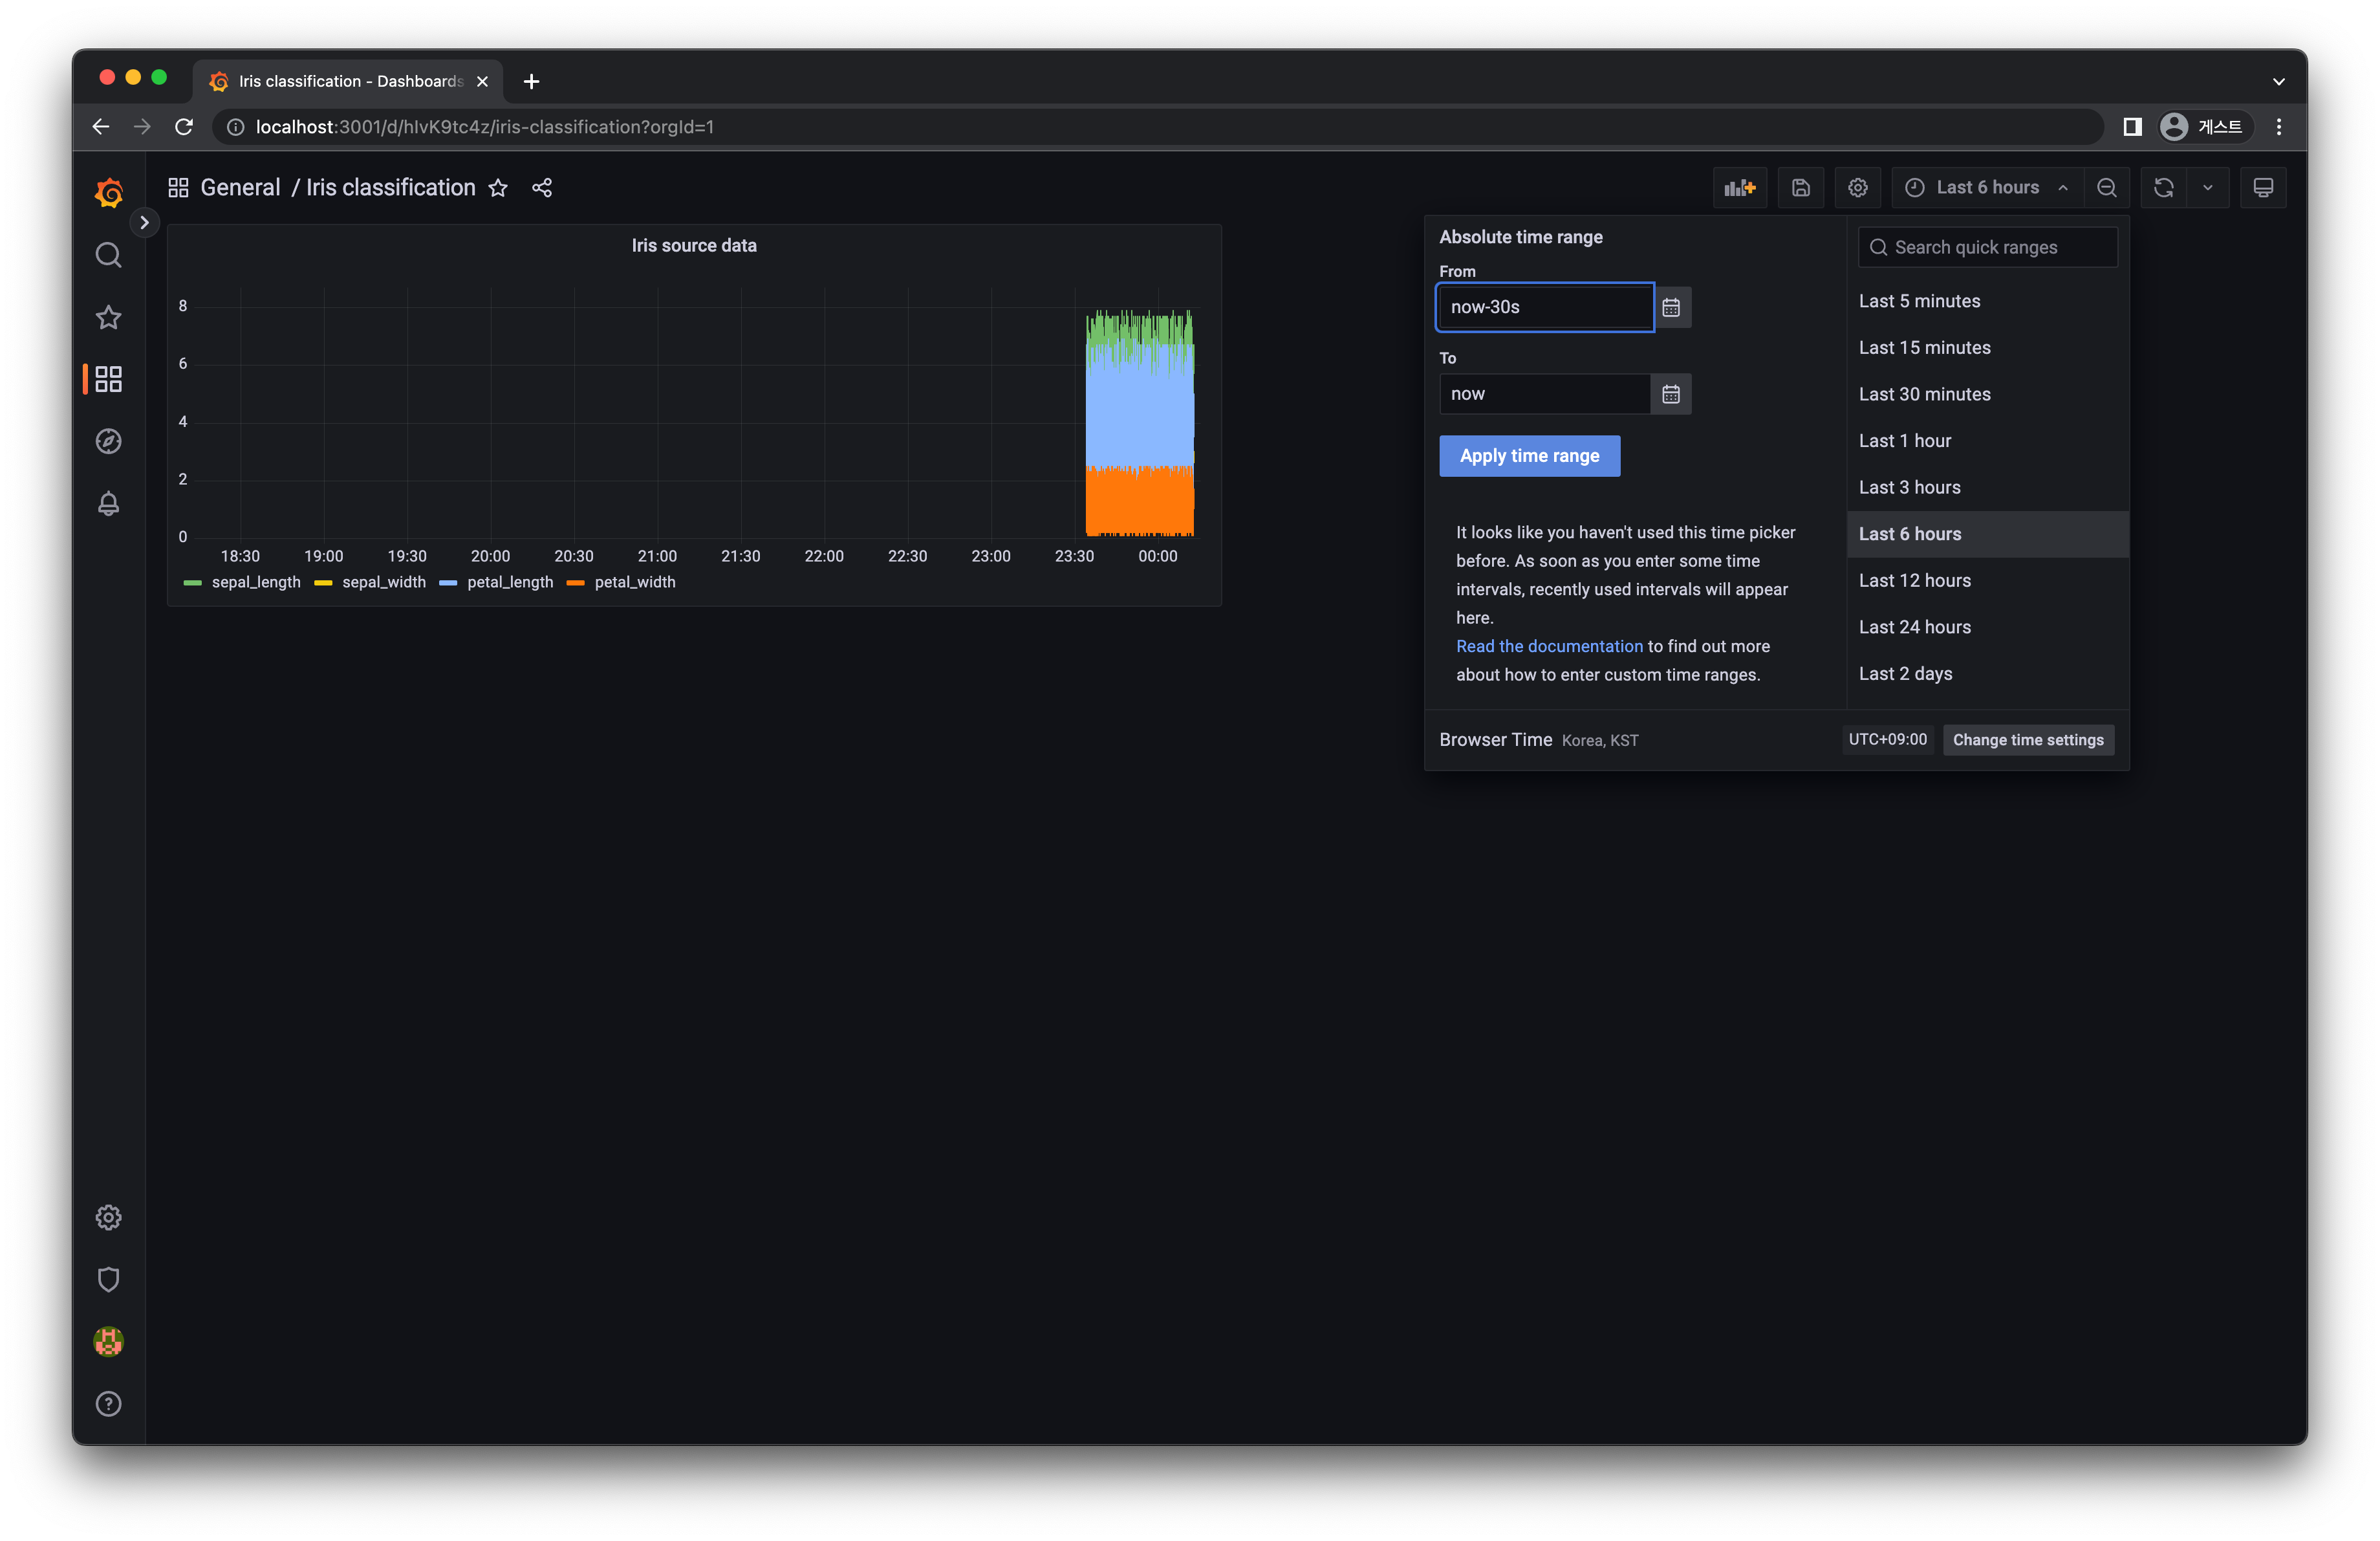Open the Explore compass icon
This screenshot has width=2380, height=1541.
(109, 441)
